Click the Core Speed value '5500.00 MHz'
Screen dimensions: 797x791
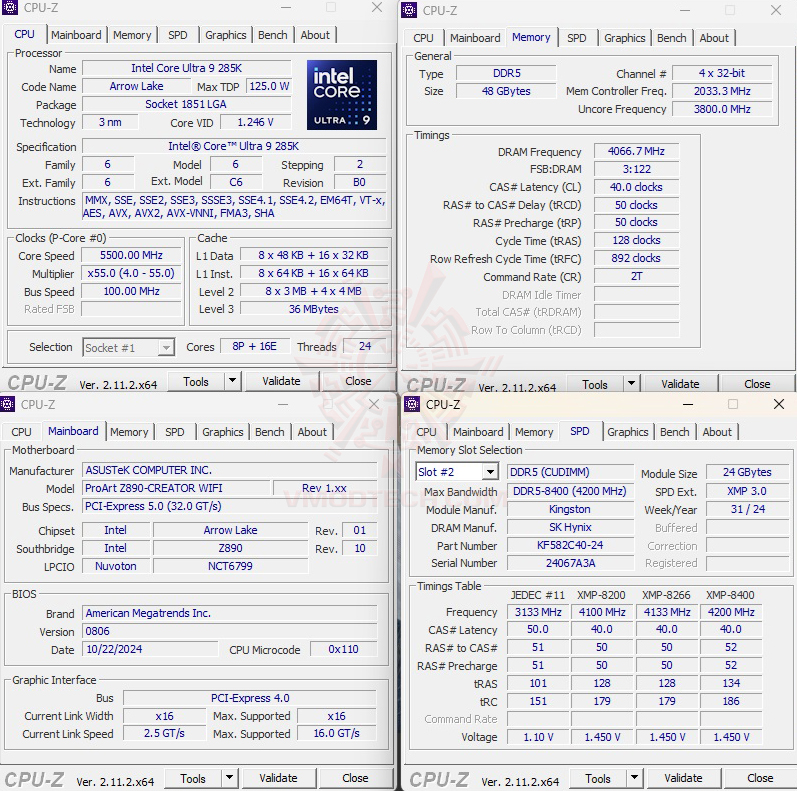[x=131, y=255]
